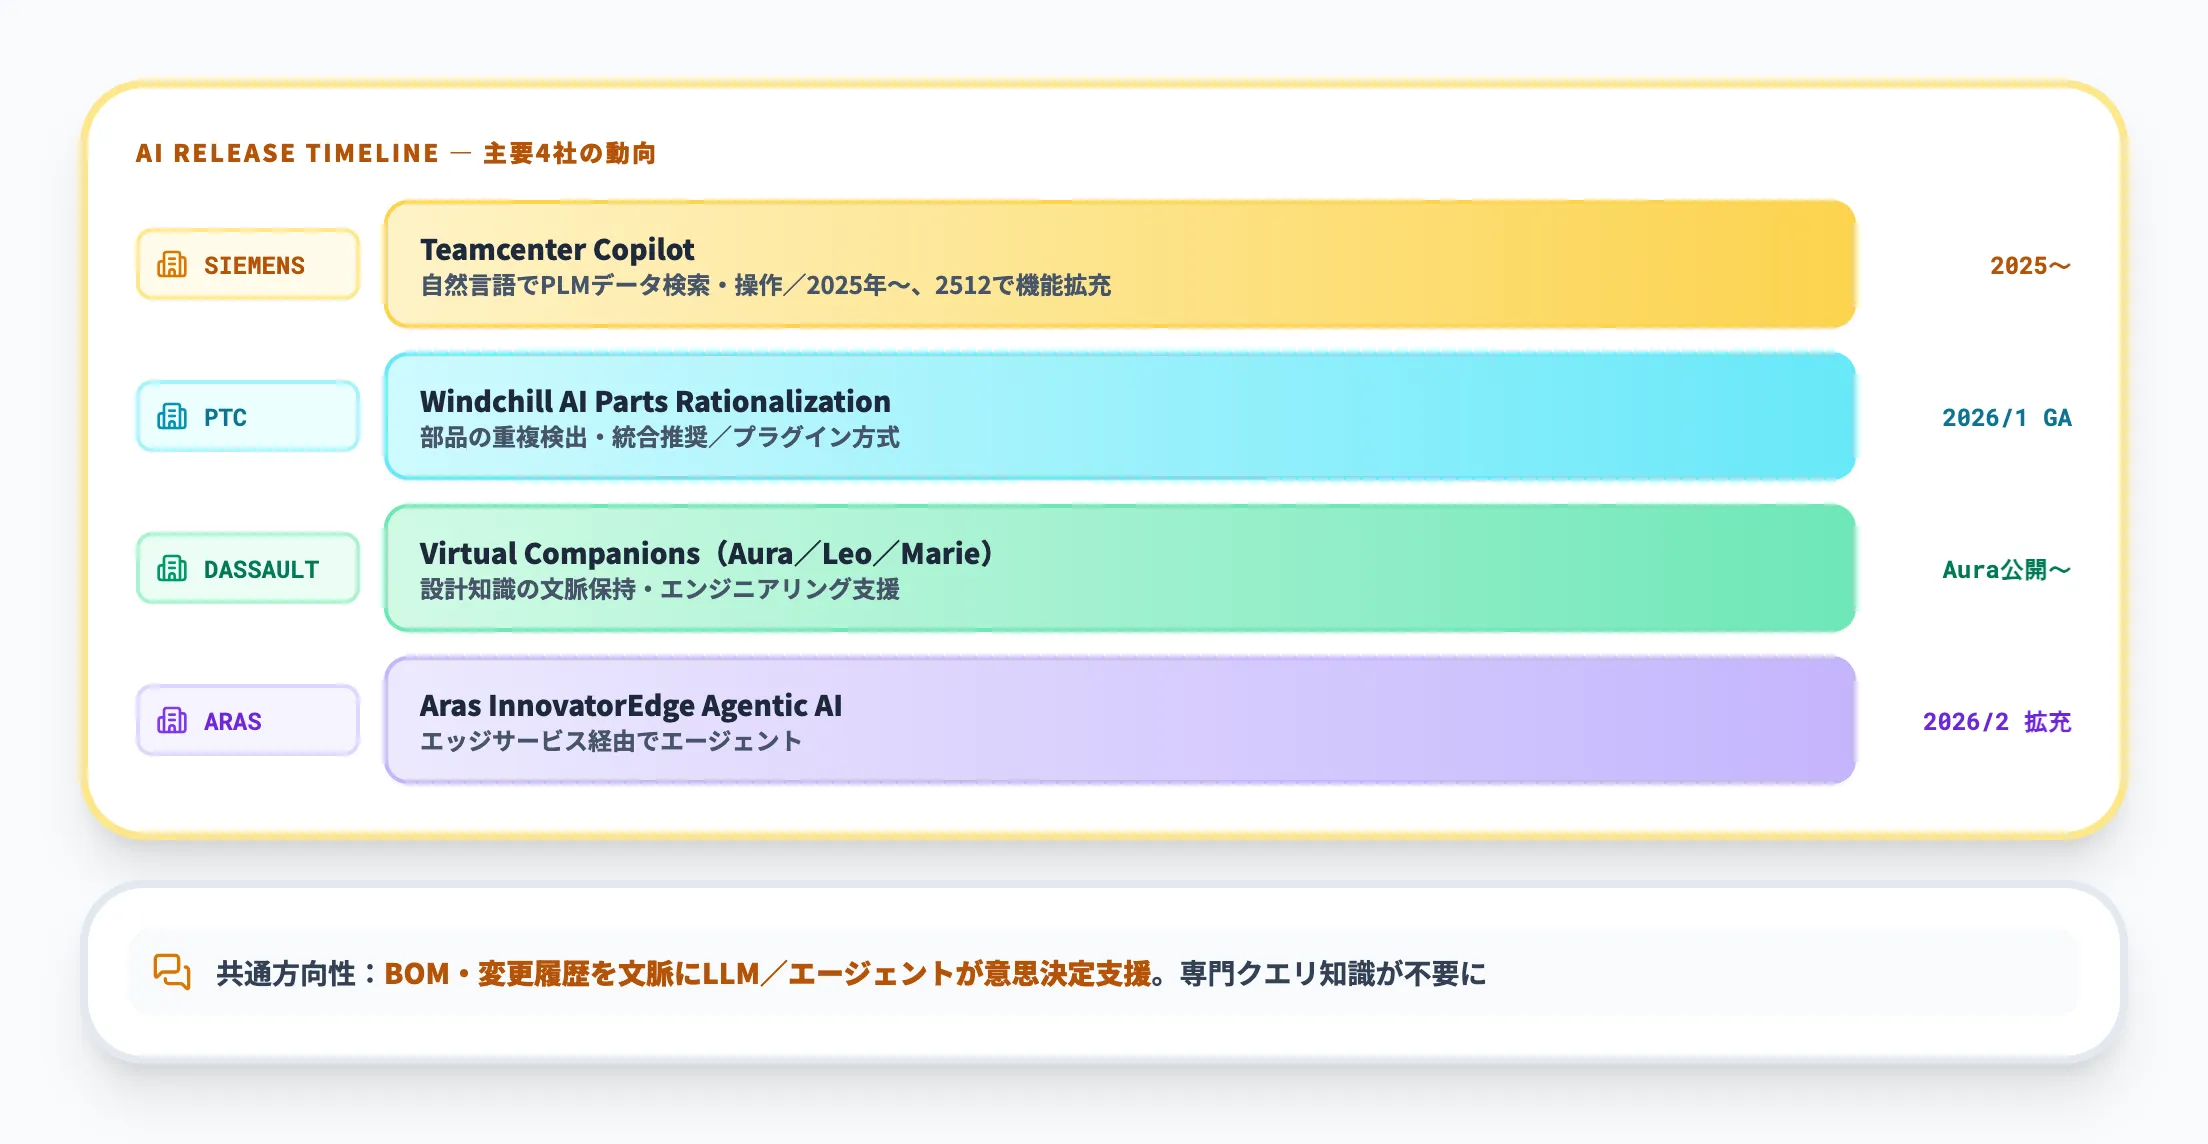Image resolution: width=2208 pixels, height=1144 pixels.
Task: Click the 'AI RELEASE TIMELINE' heading
Action: tap(287, 153)
